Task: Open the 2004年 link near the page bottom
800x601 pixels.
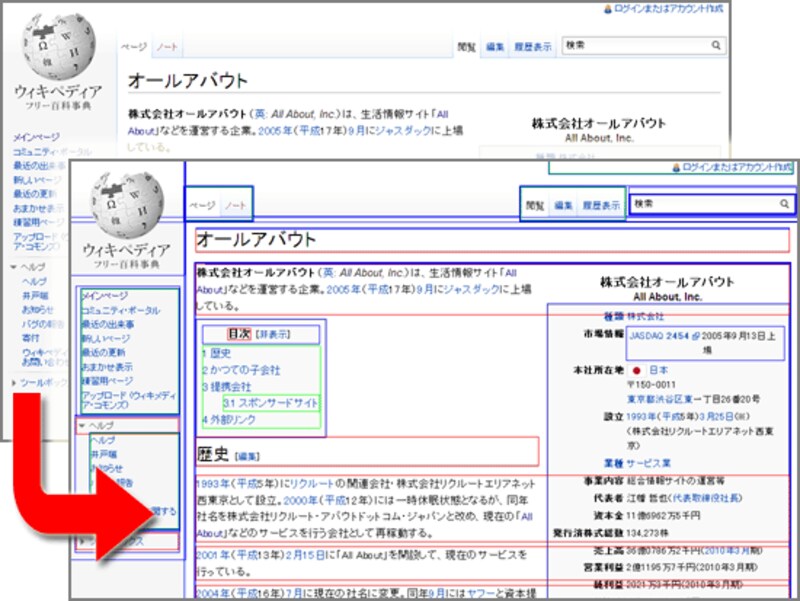Action: click(x=212, y=593)
